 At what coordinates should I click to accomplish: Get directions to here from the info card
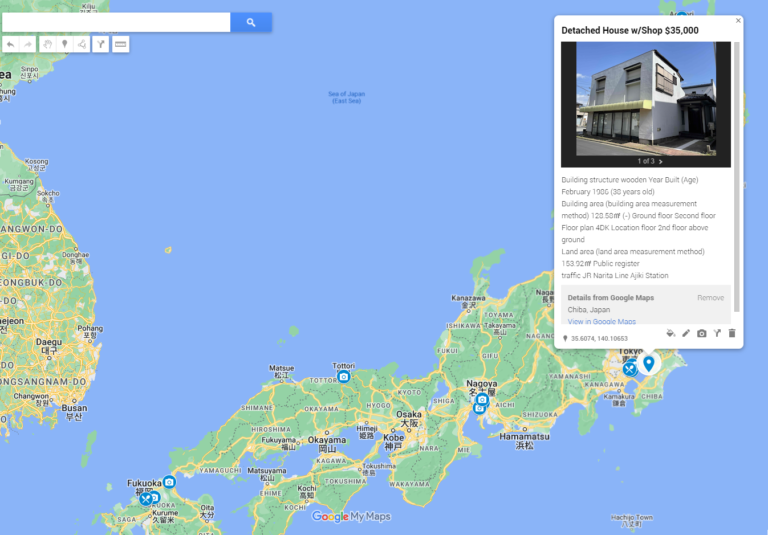(x=717, y=333)
